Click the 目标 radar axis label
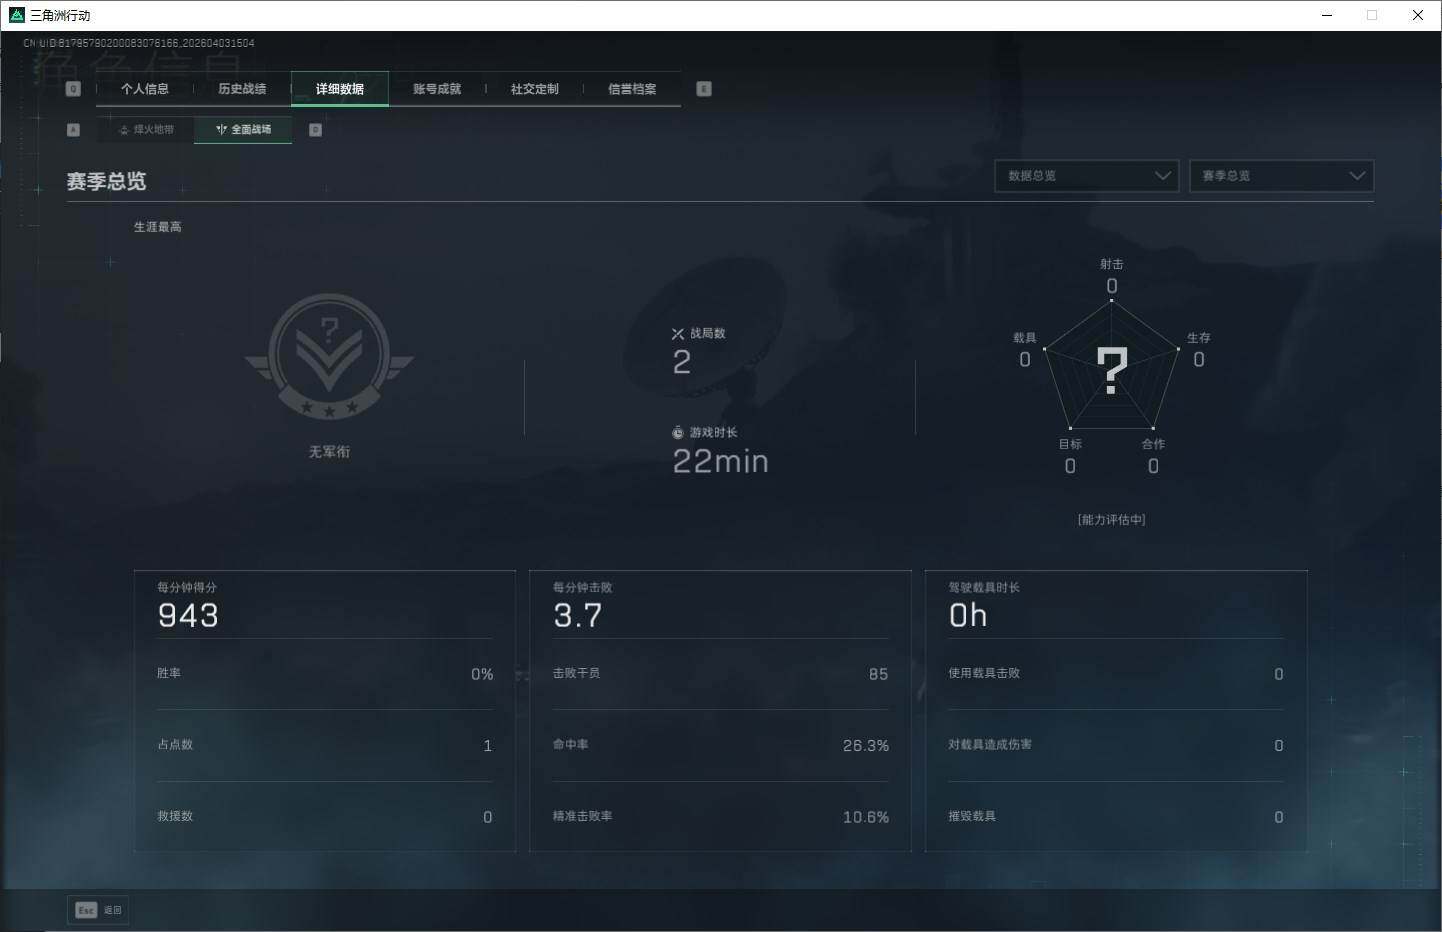 pos(1070,444)
